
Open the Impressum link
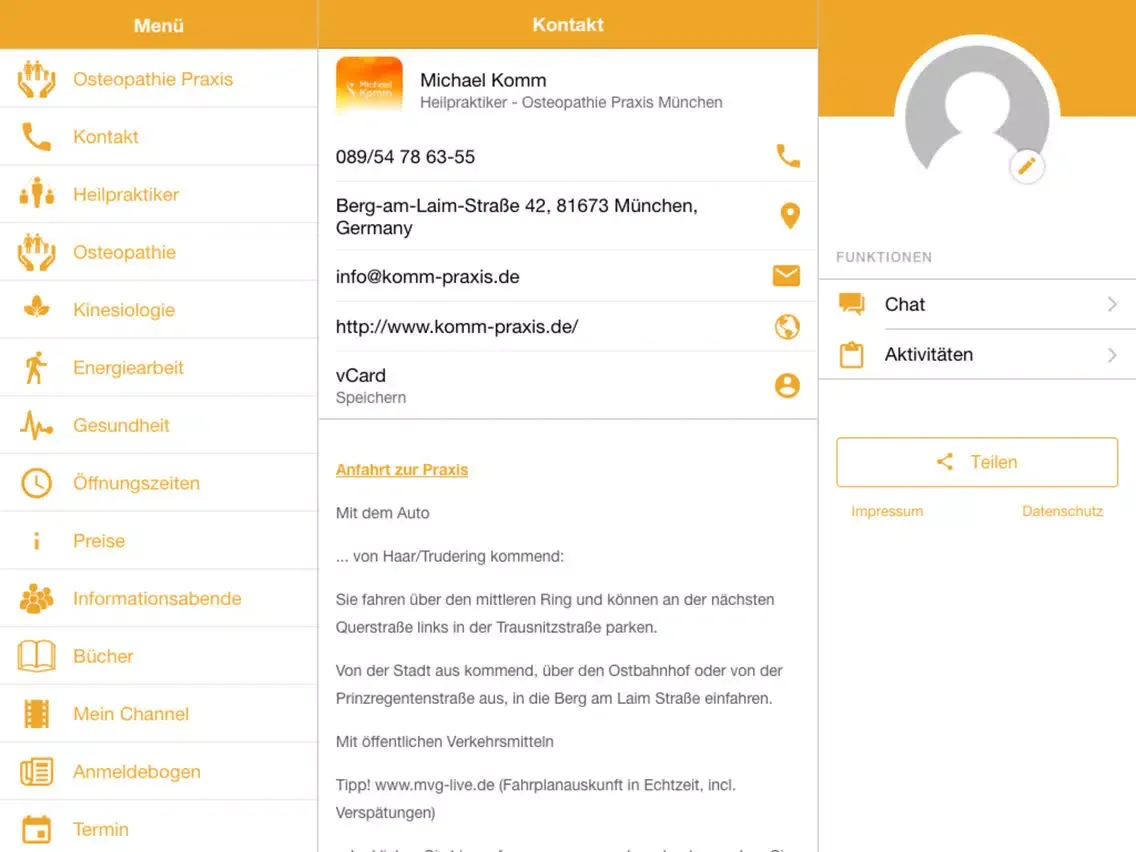887,511
